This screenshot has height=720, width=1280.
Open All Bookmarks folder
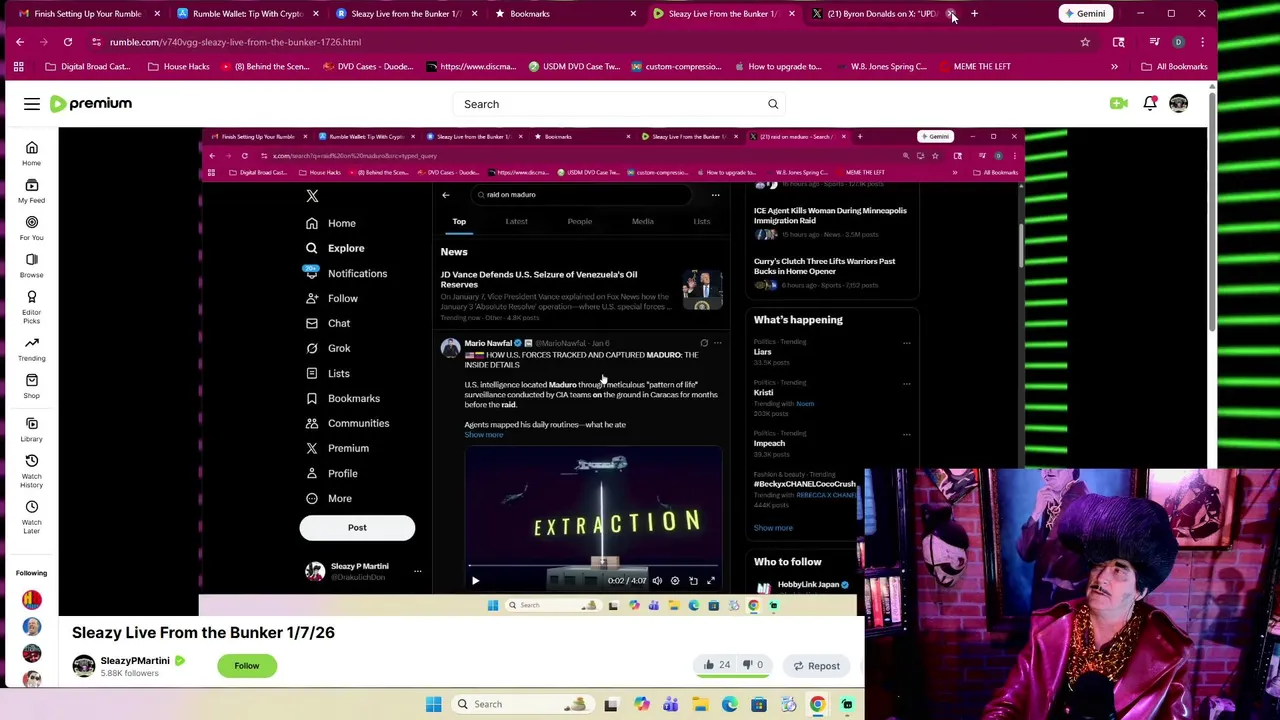click(x=1175, y=66)
